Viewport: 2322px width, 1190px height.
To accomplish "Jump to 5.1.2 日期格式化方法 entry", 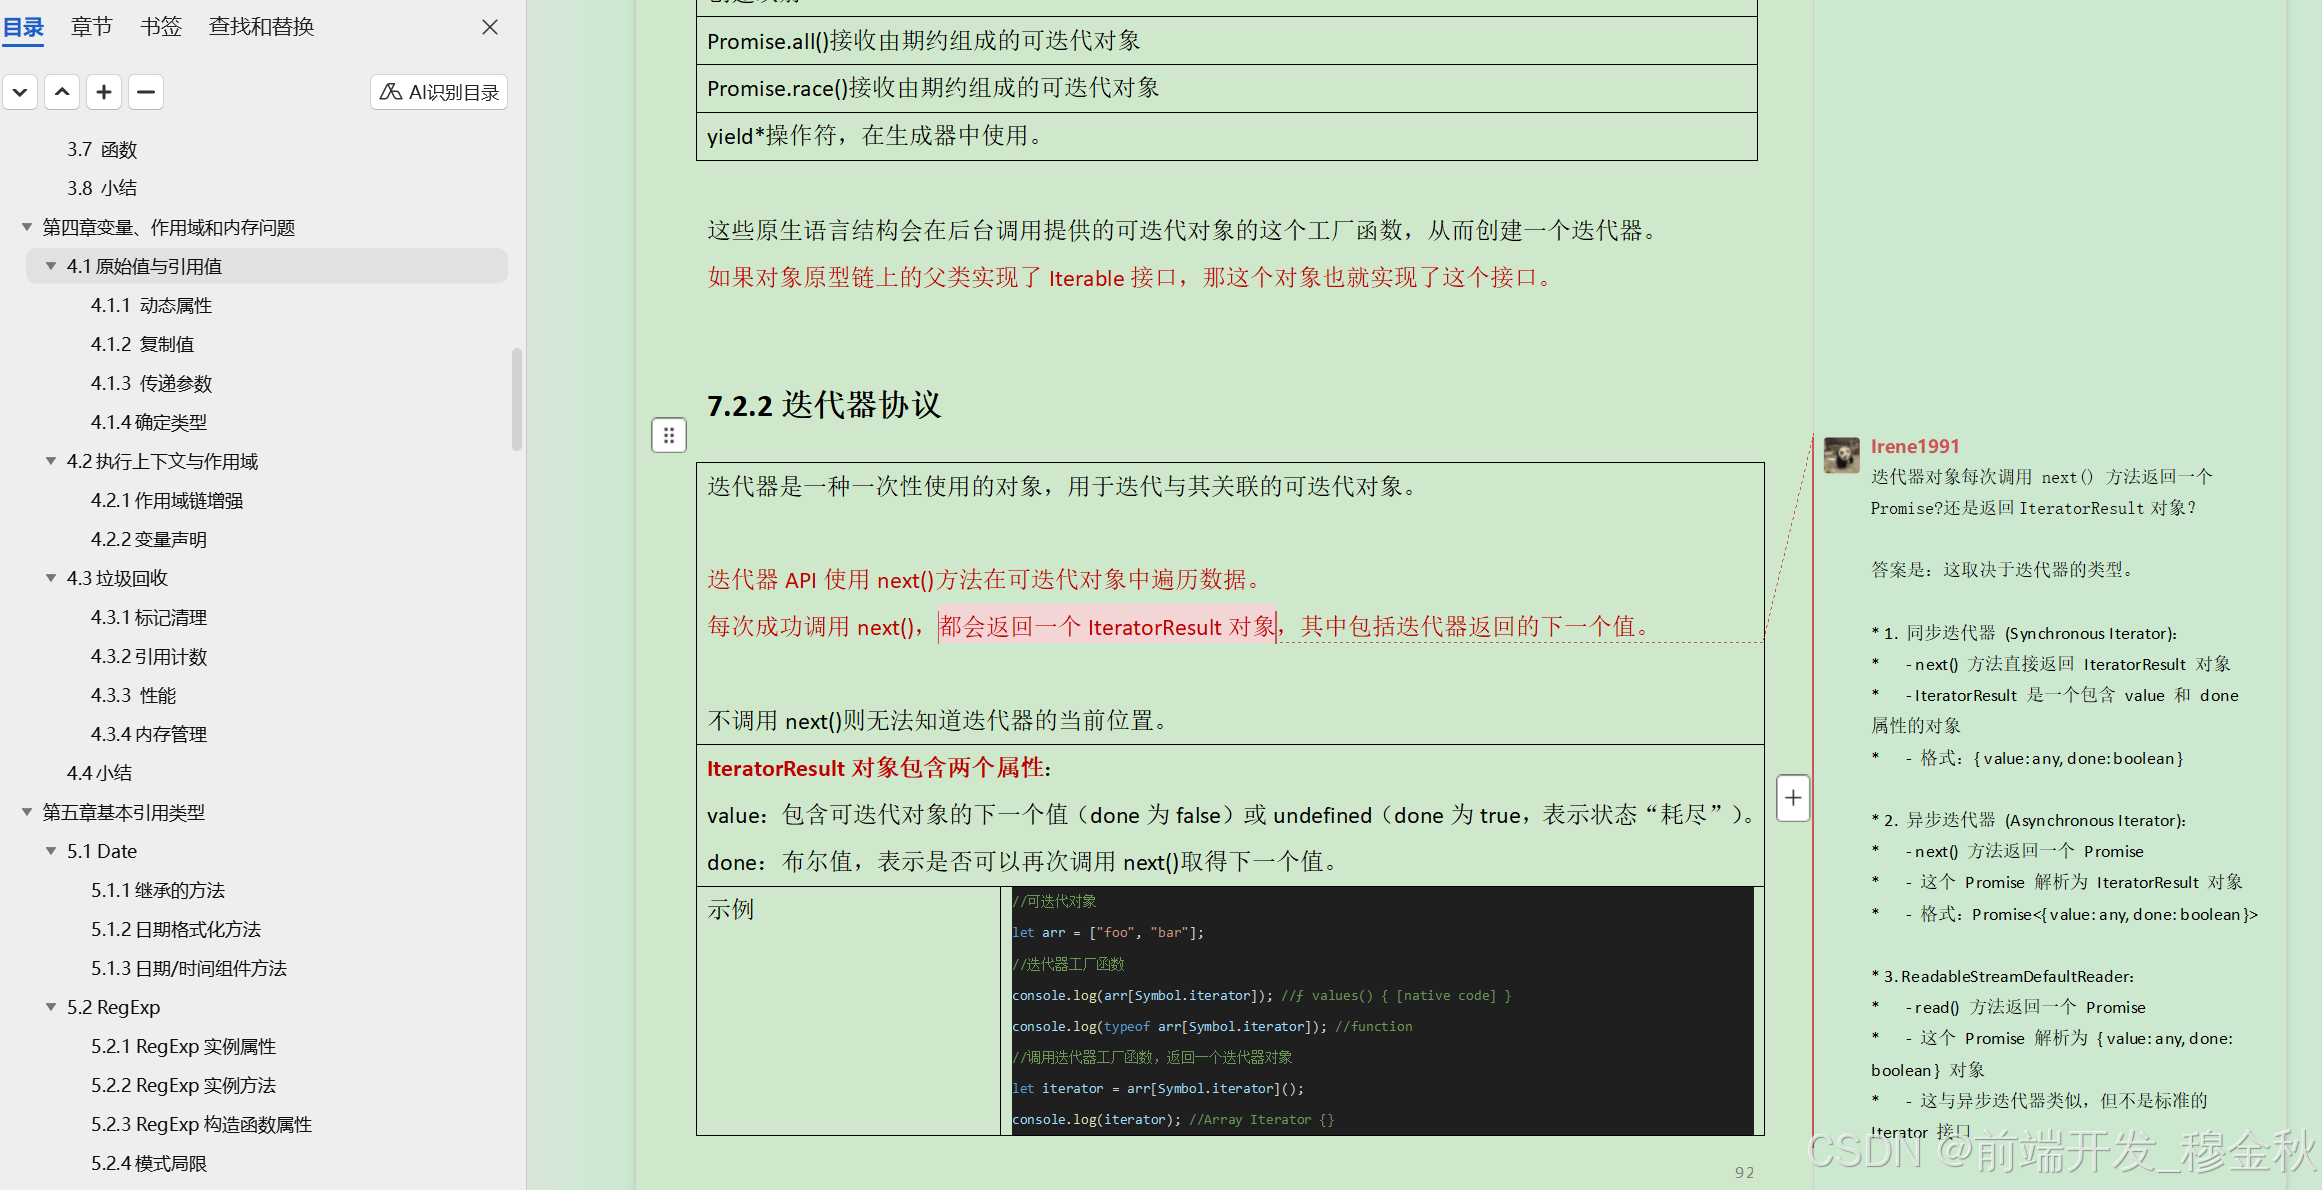I will [x=176, y=929].
